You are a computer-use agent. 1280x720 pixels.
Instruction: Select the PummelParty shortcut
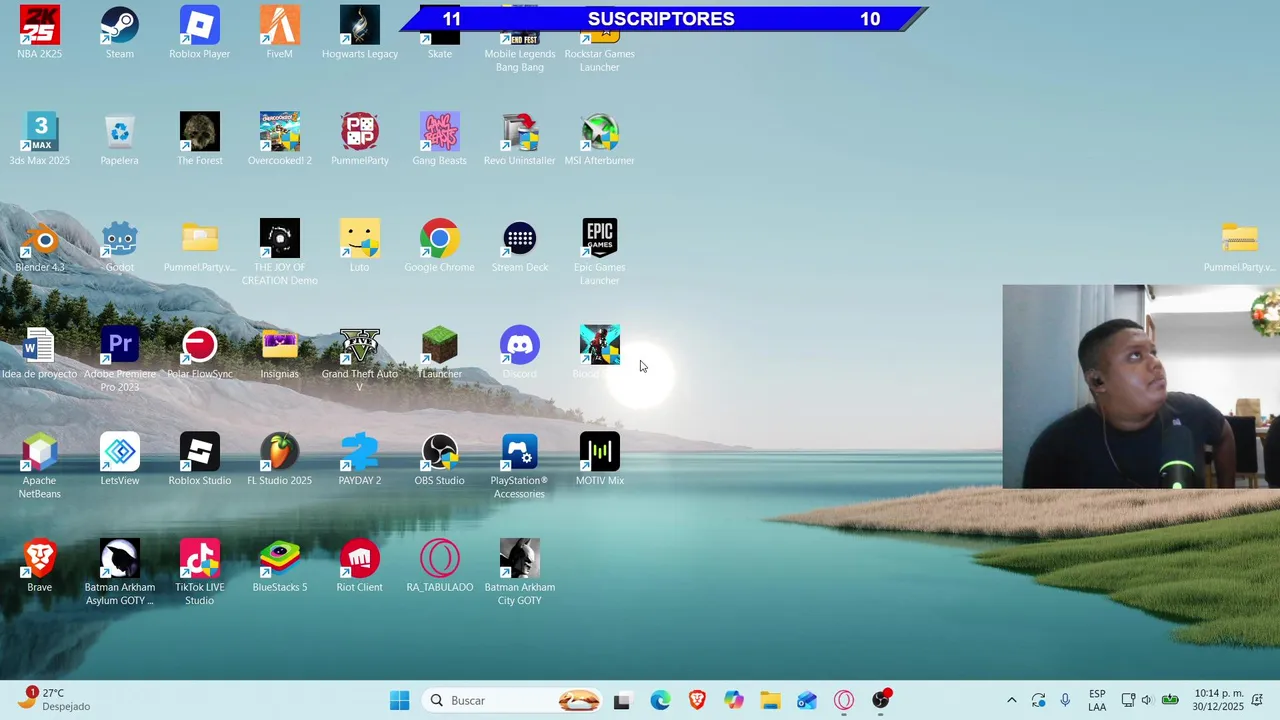tap(360, 133)
